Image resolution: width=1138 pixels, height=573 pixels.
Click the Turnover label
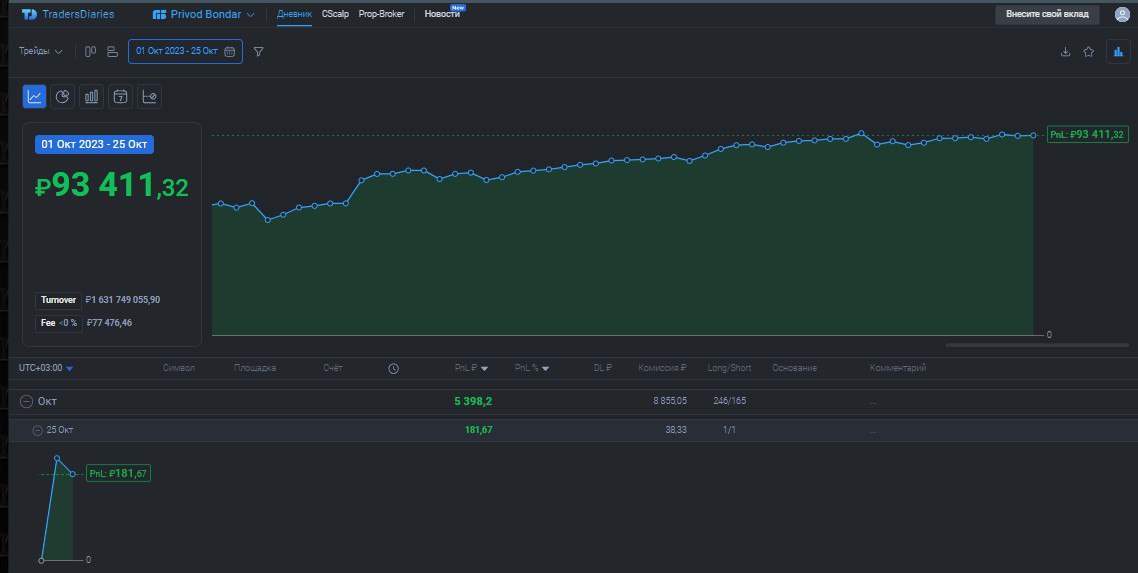pyautogui.click(x=58, y=300)
